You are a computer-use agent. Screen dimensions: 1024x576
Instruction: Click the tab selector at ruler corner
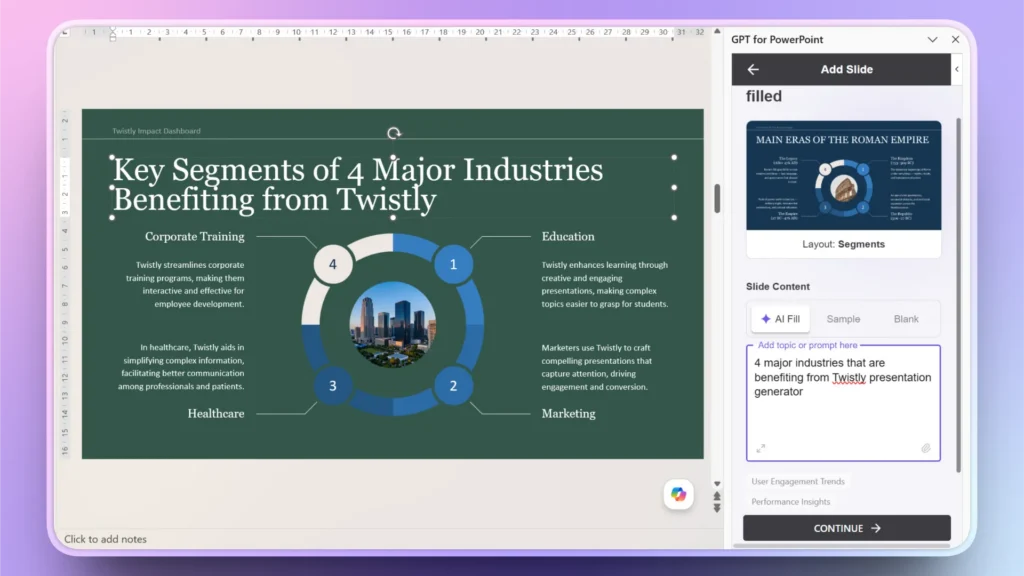(x=65, y=31)
